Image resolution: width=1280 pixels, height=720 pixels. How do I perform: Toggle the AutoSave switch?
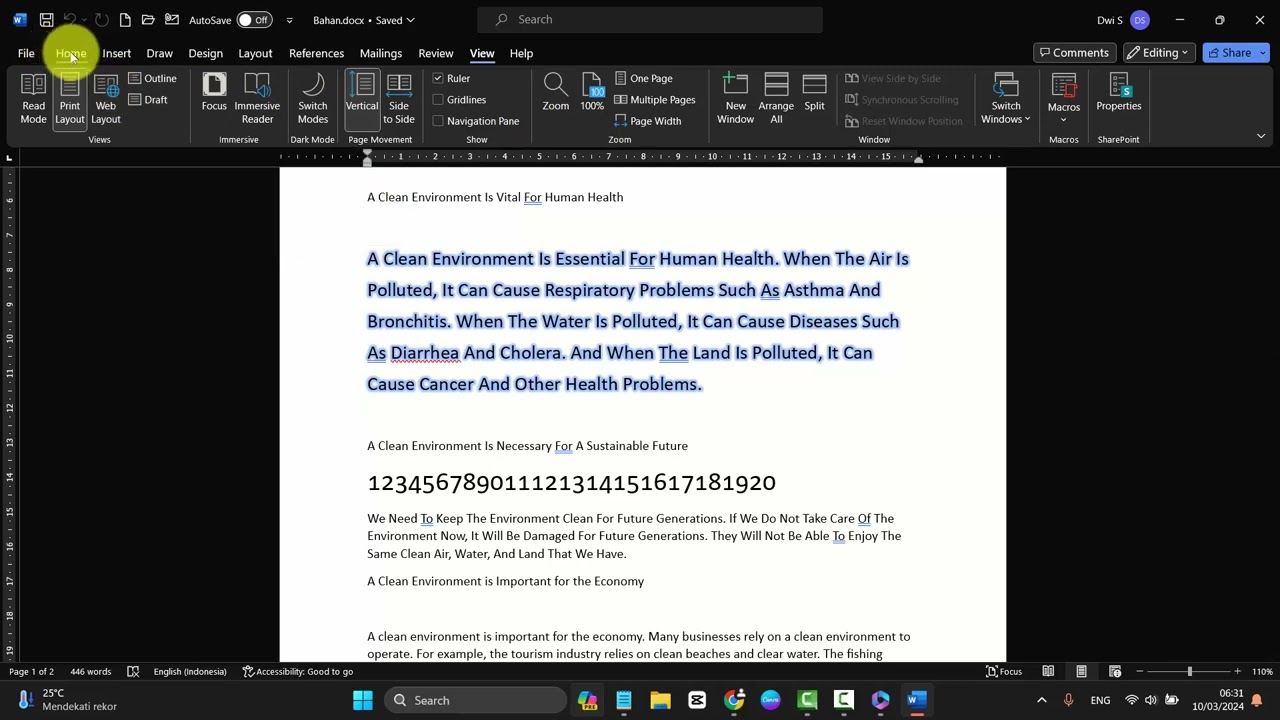254,20
